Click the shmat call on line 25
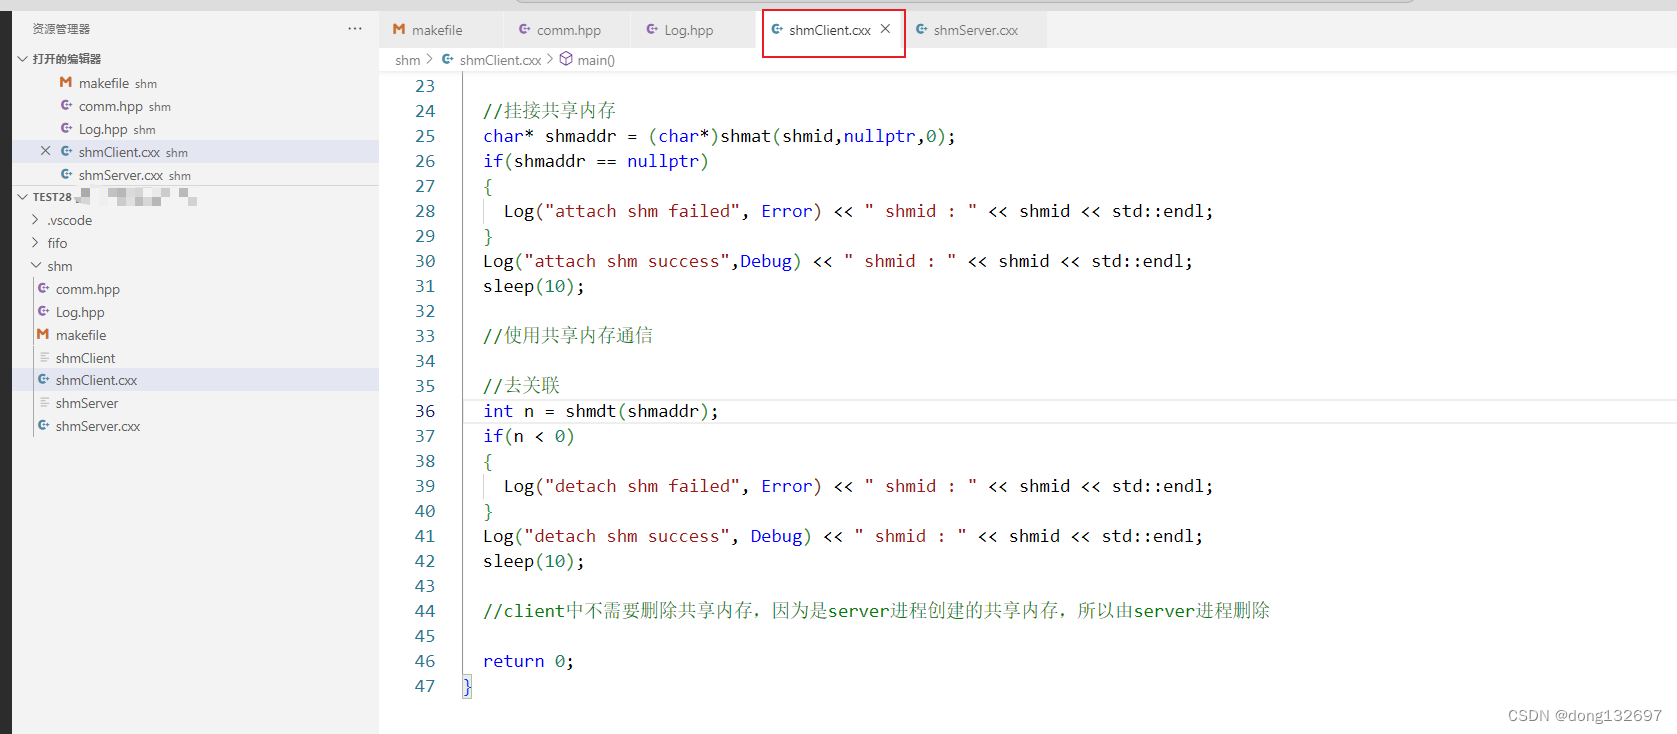Screen dimensions: 1677x734 pos(746,136)
